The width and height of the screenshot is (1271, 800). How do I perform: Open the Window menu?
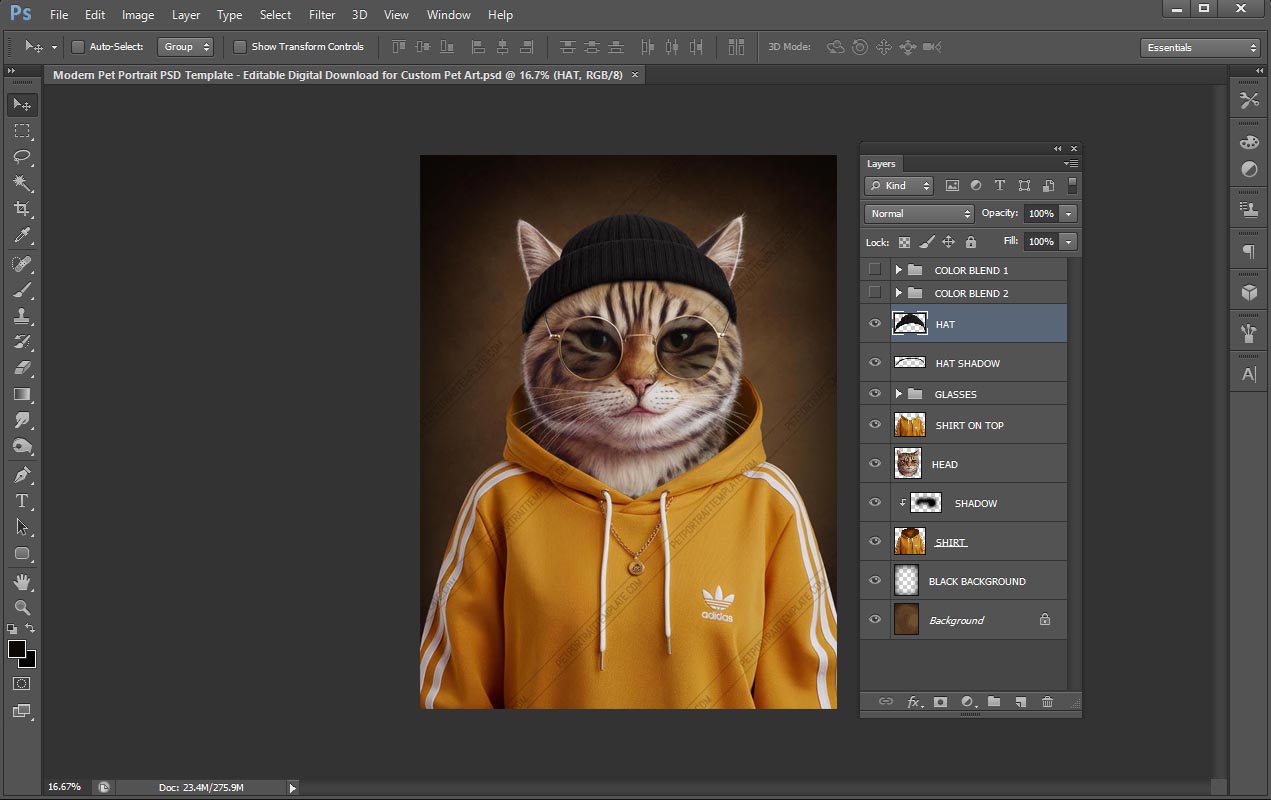coord(448,15)
